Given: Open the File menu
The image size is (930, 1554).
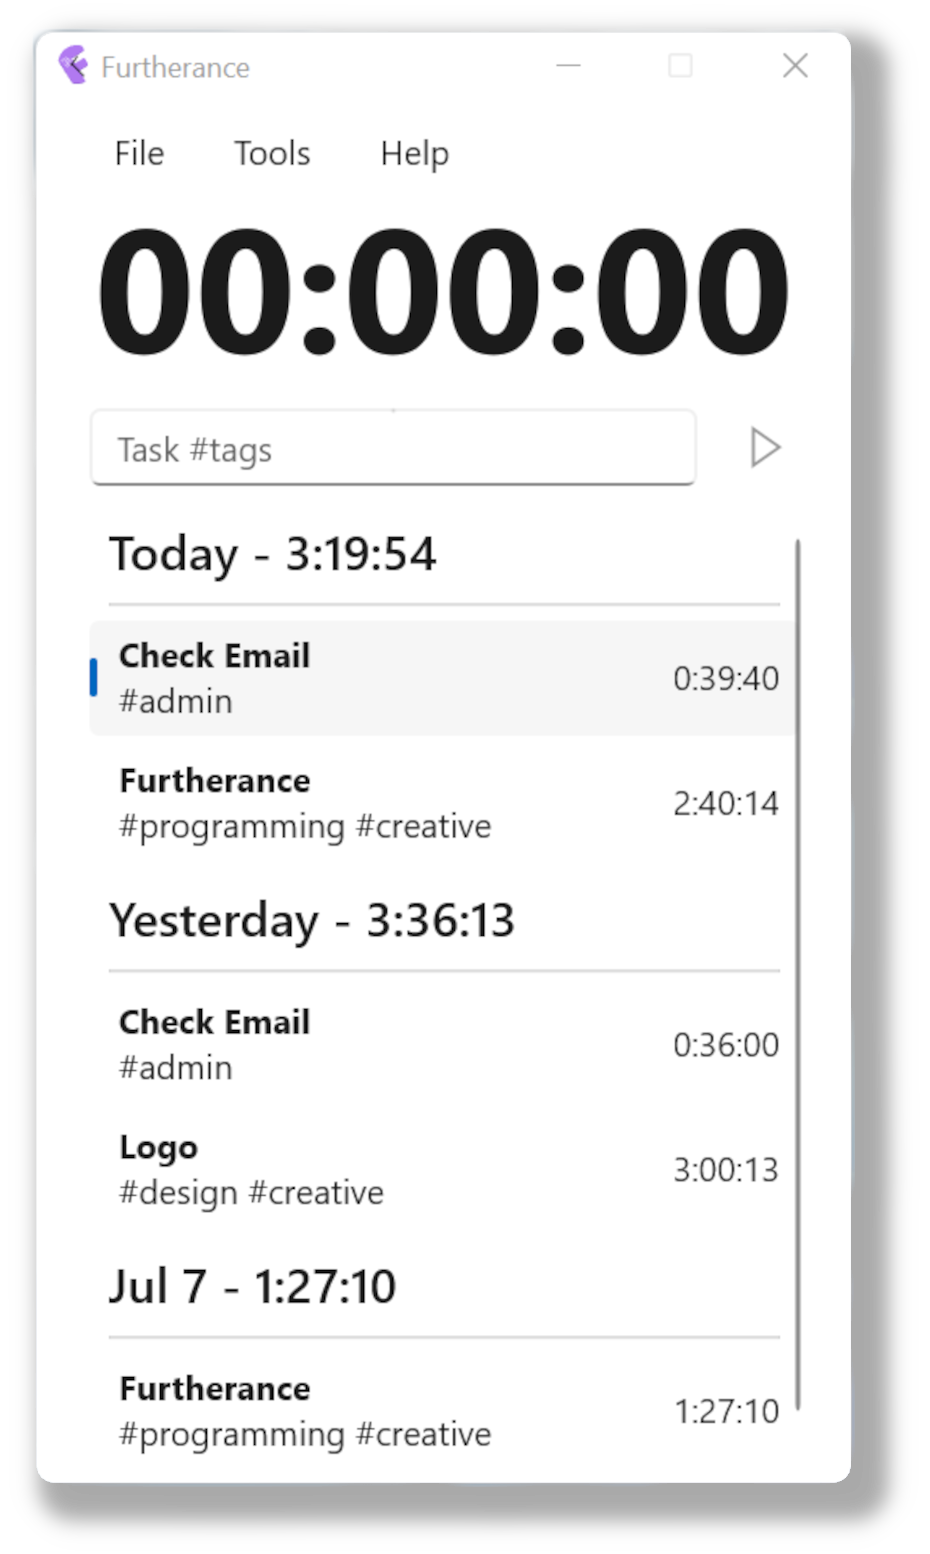Looking at the screenshot, I should [139, 153].
